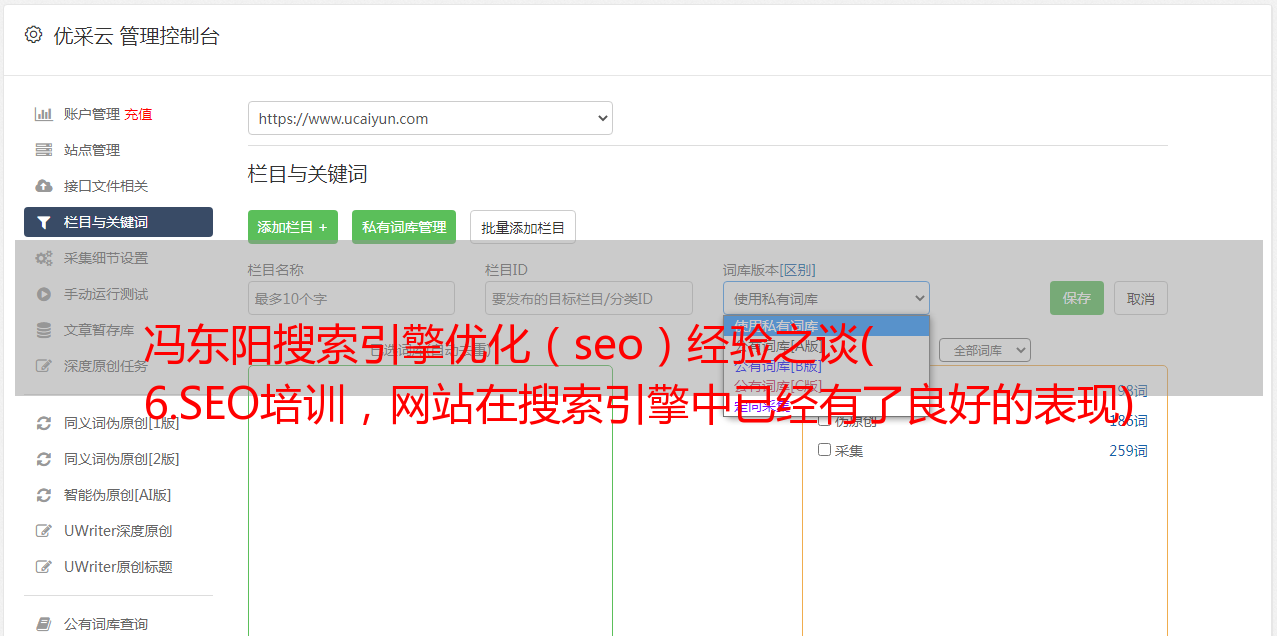Open 采集细节设置 via its cogs icon
The image size is (1277, 636).
(x=44, y=258)
